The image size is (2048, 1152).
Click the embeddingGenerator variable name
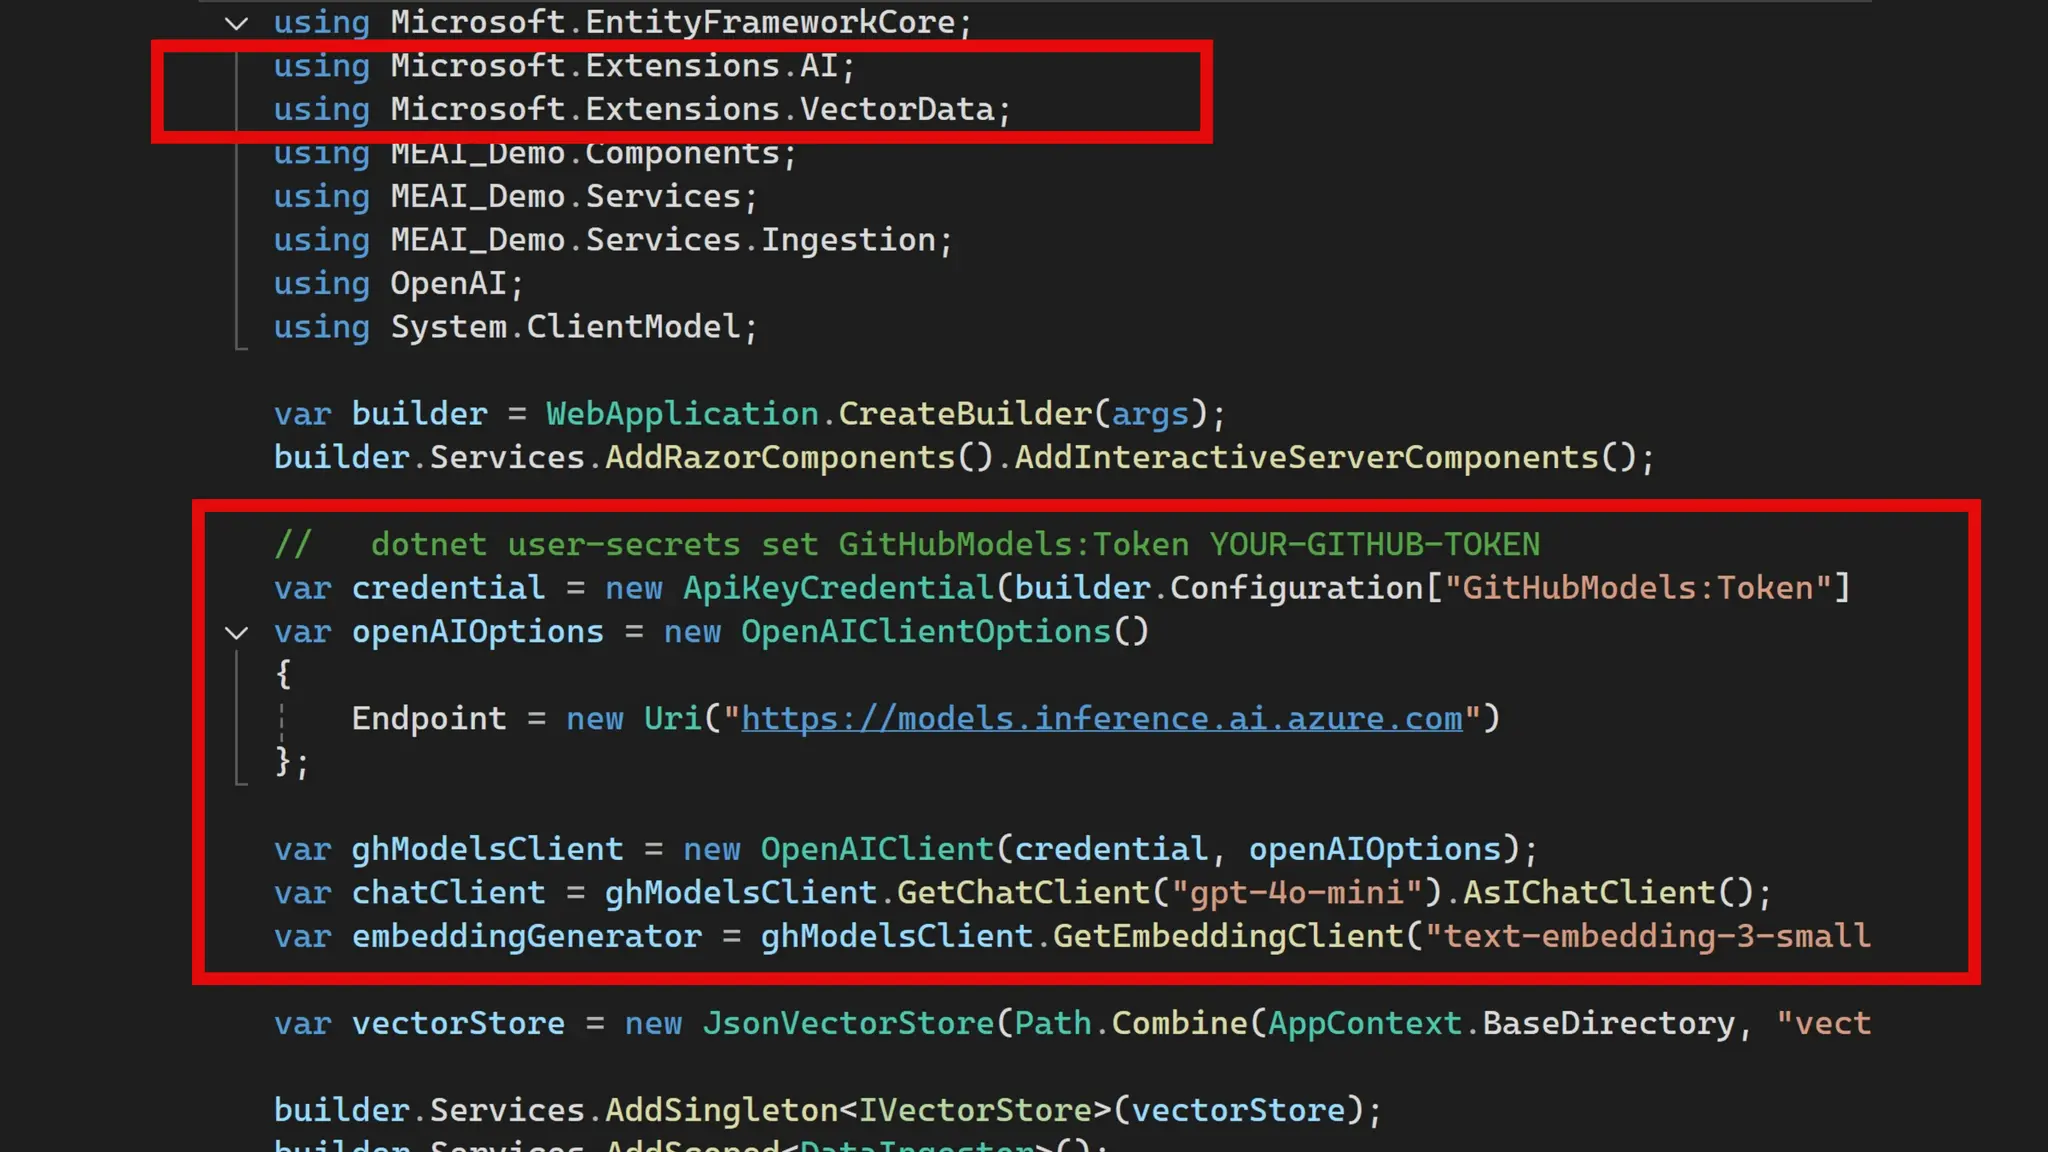click(x=526, y=936)
